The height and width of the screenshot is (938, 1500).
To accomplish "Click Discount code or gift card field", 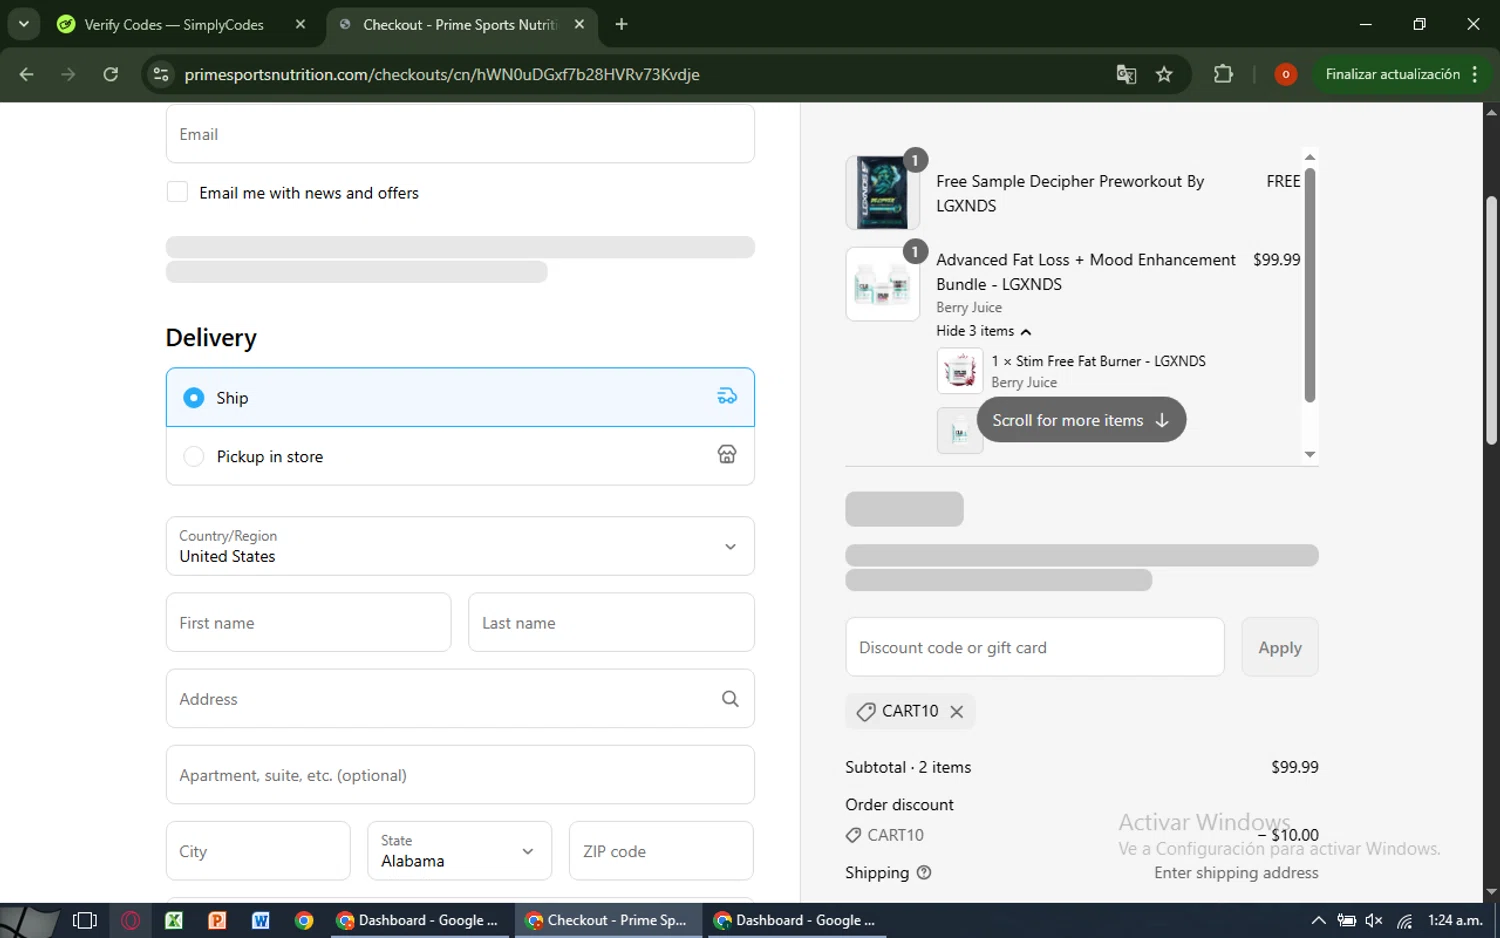I will (1035, 647).
